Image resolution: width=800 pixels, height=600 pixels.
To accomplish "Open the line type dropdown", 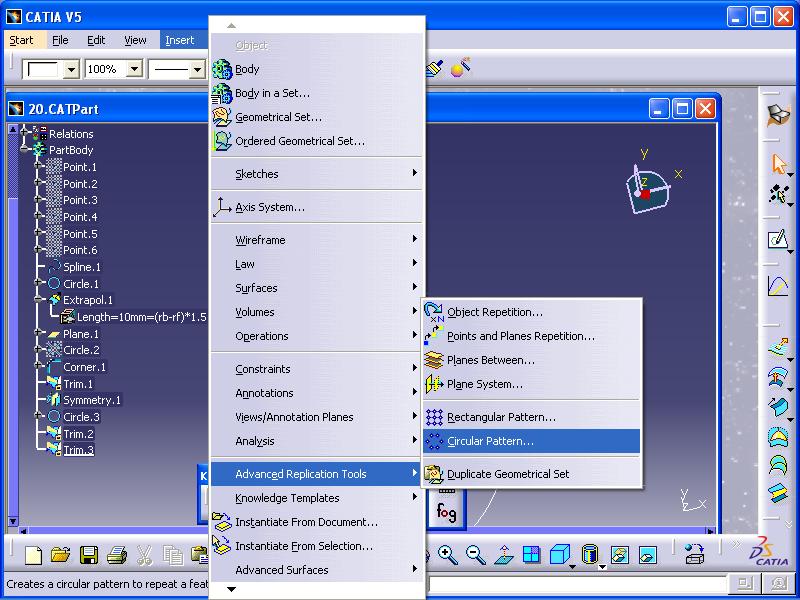I will [x=195, y=70].
